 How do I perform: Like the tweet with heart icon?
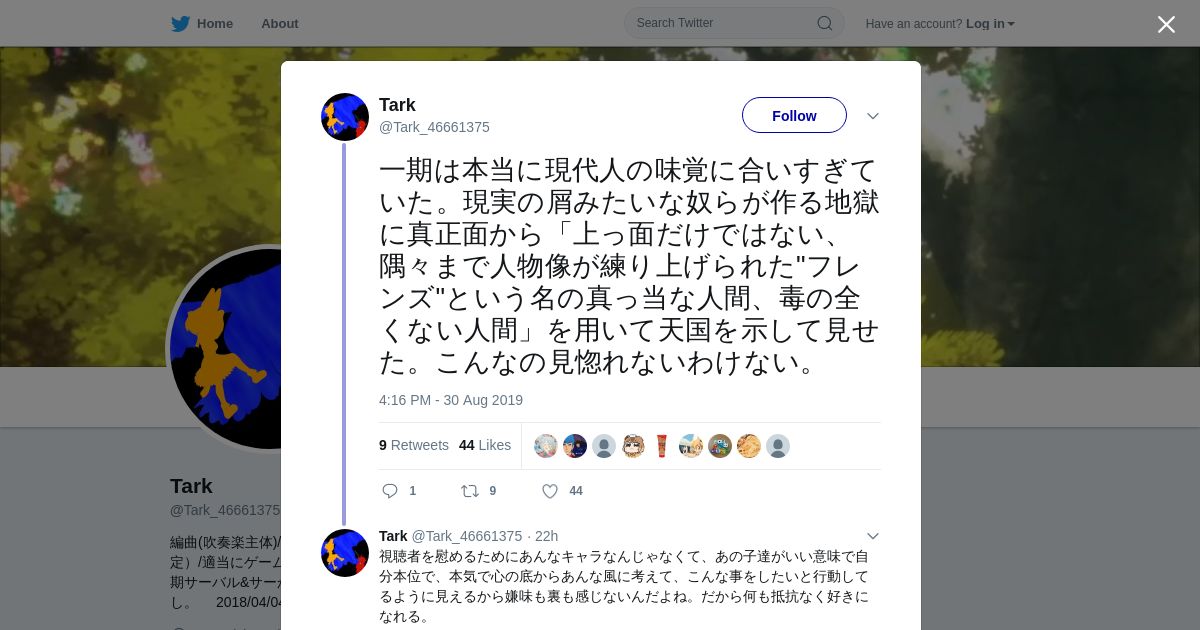[x=550, y=491]
